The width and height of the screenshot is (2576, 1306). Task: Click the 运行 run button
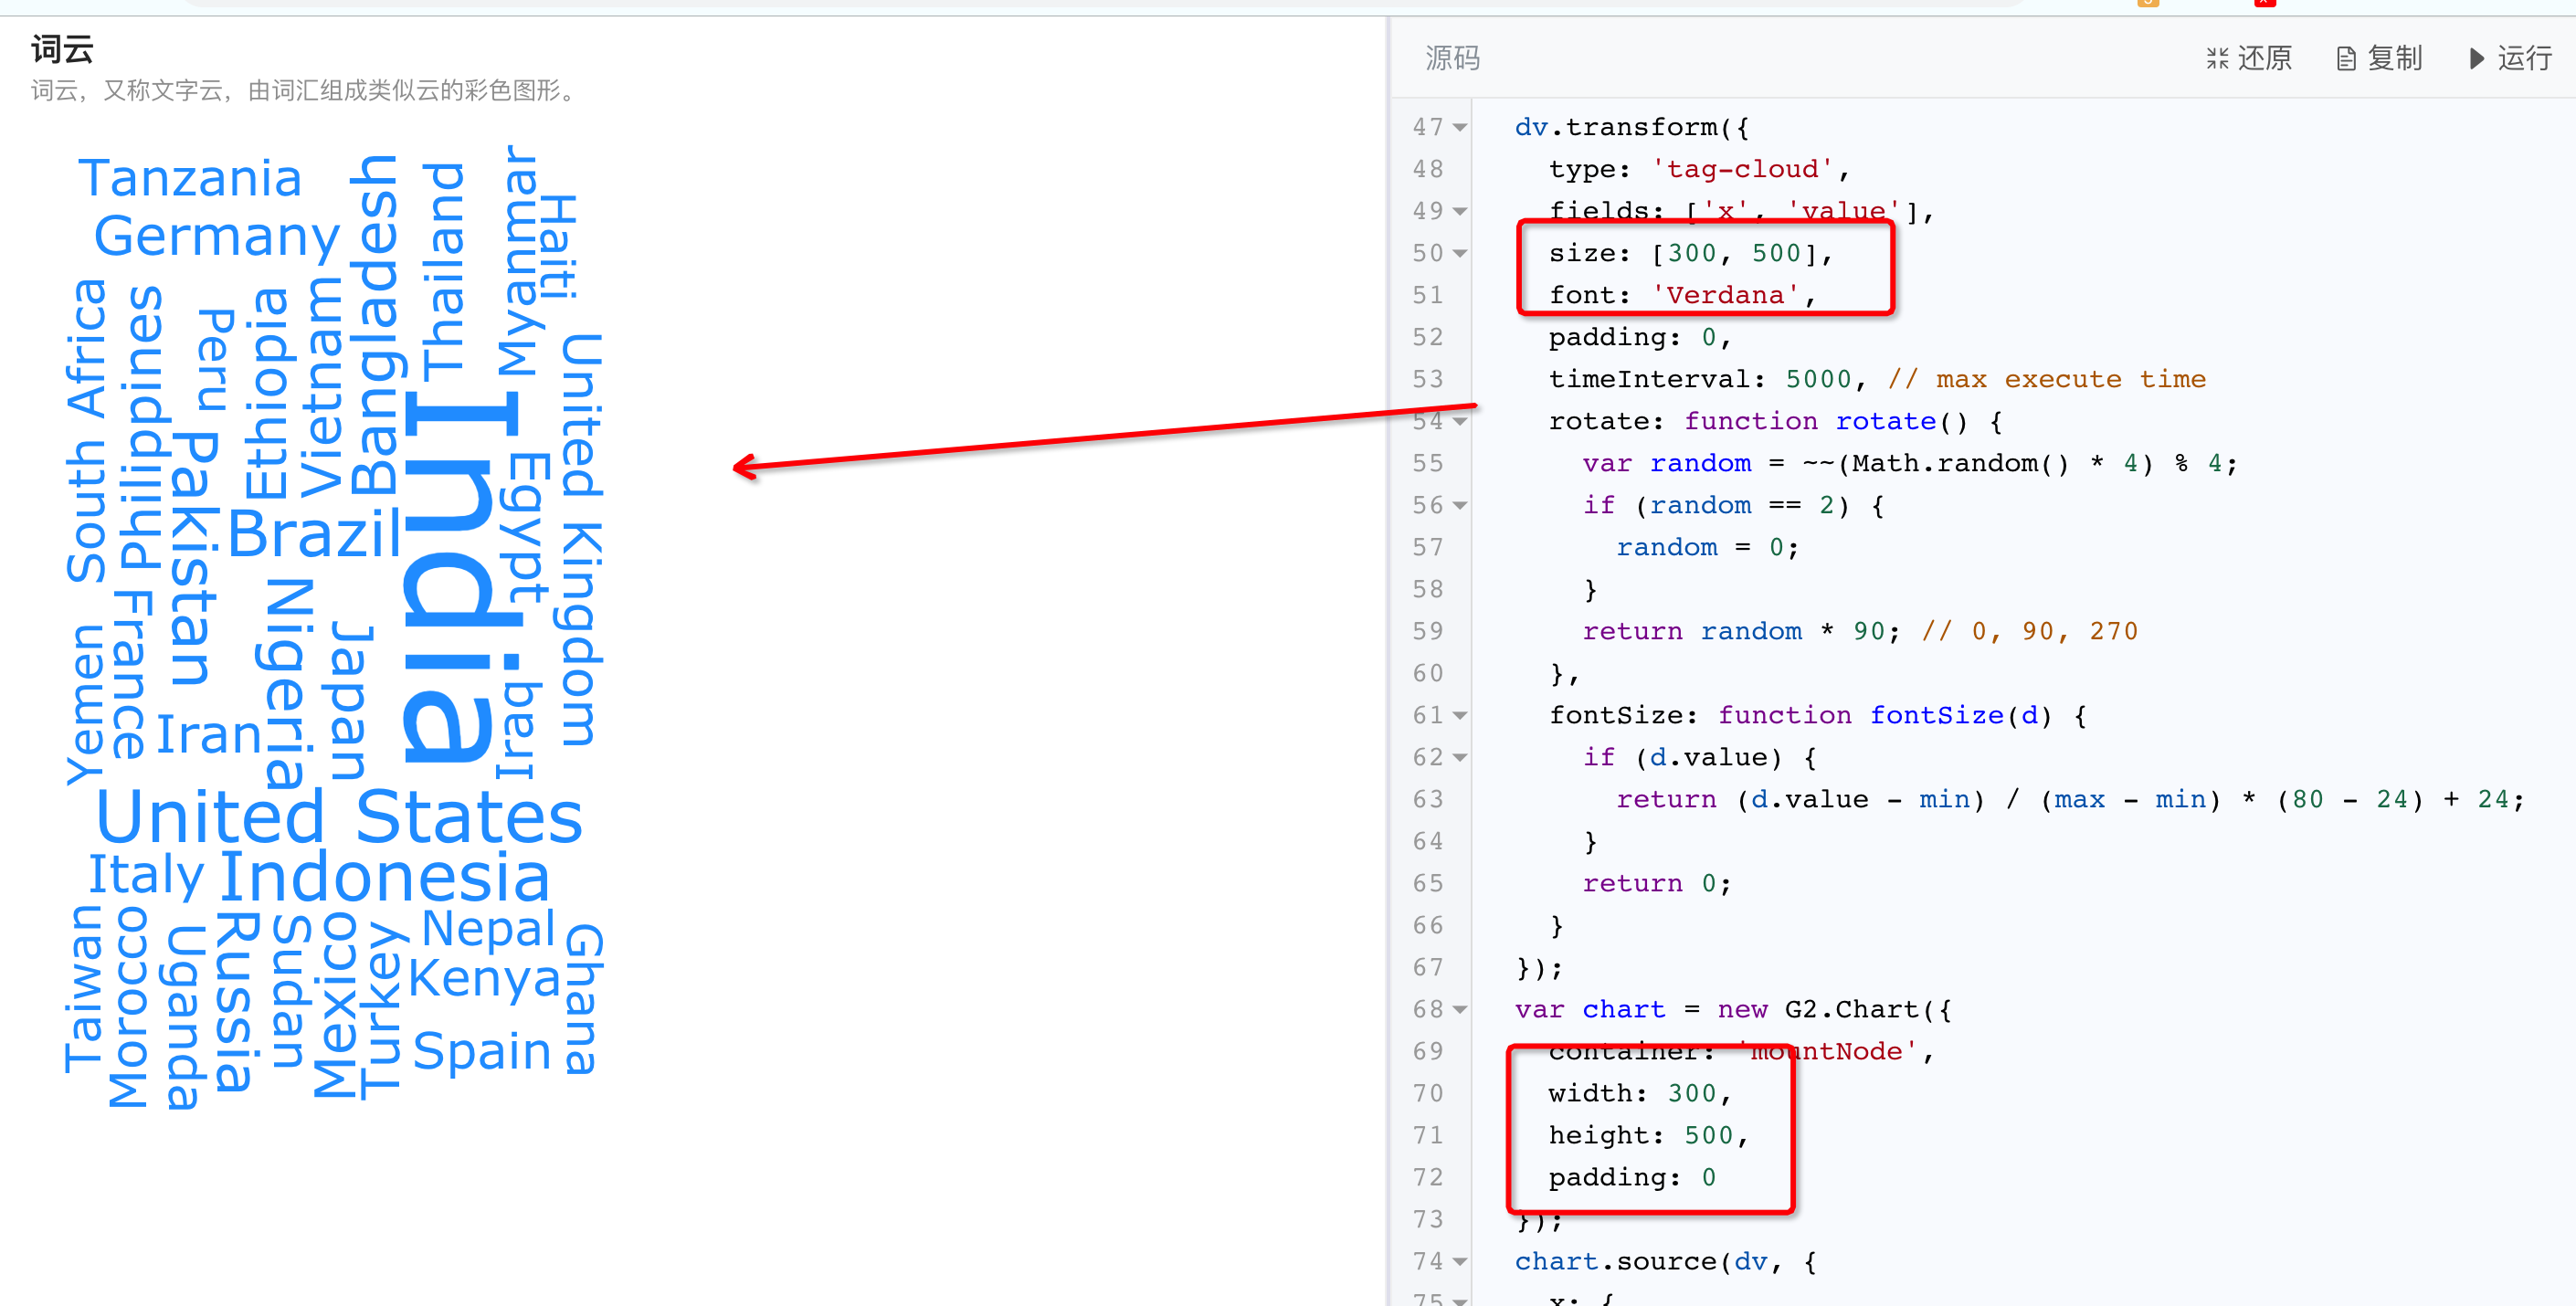pyautogui.click(x=2510, y=58)
